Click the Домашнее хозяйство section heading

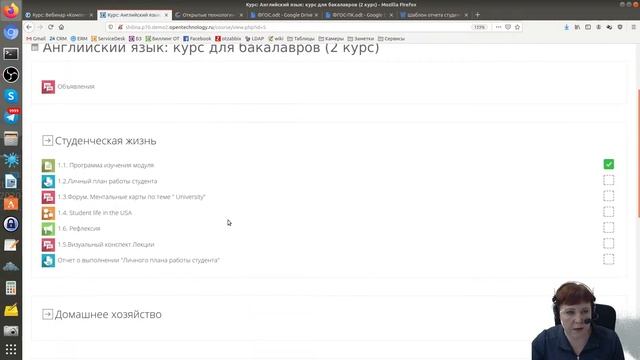[108, 314]
